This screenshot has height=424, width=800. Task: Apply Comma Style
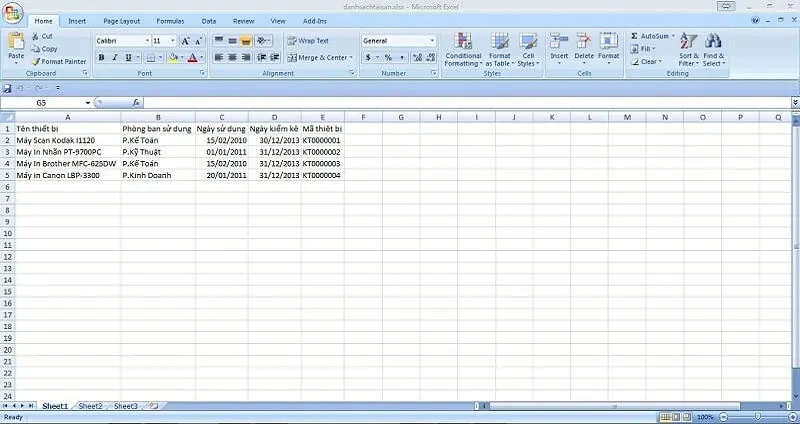pos(402,58)
